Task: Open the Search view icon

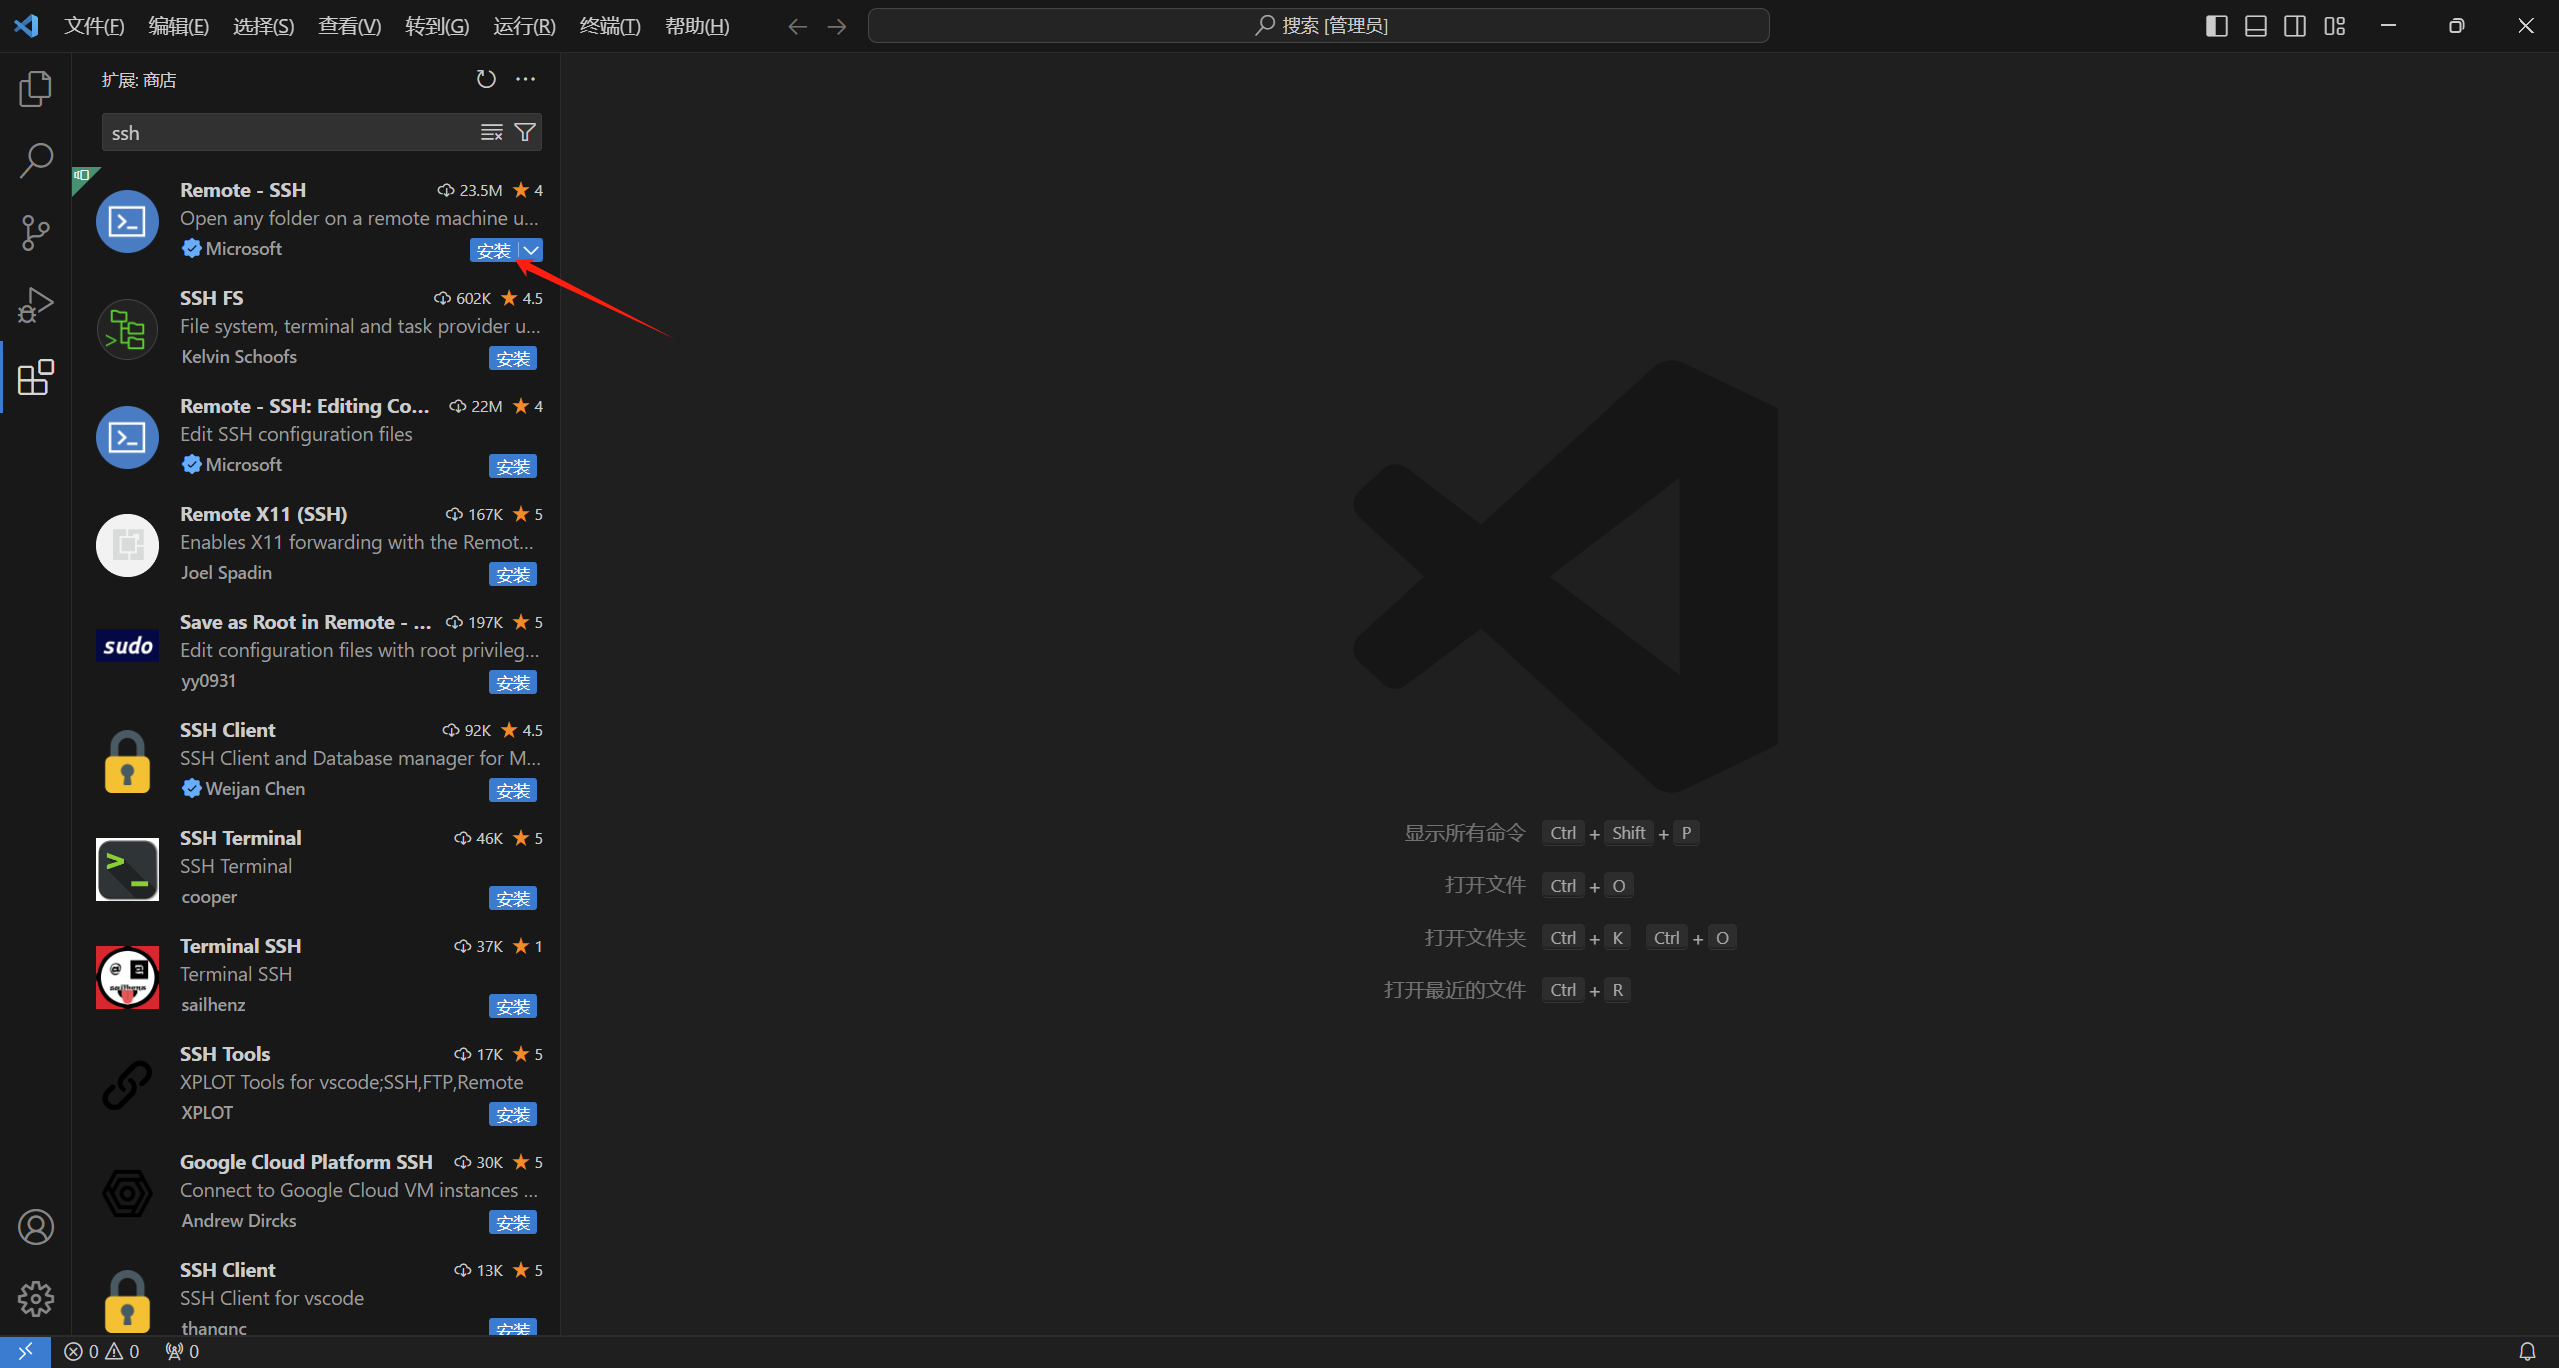Action: click(35, 160)
